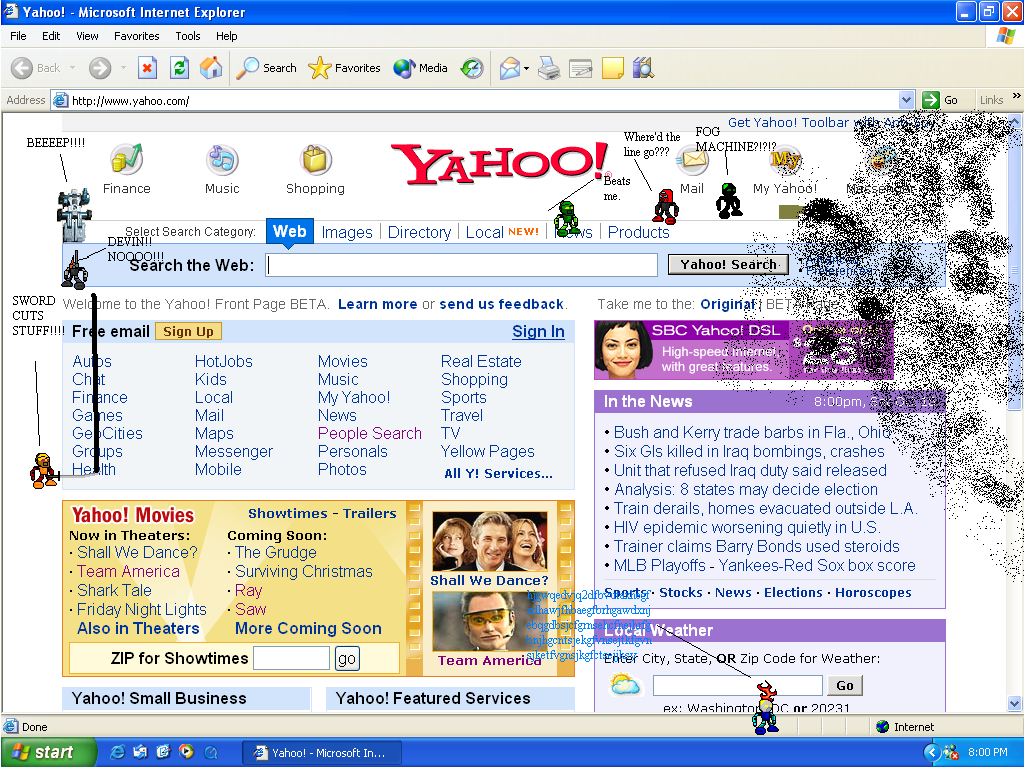Image resolution: width=1024 pixels, height=768 pixels.
Task: Select the Images search category tab
Action: 347,232
